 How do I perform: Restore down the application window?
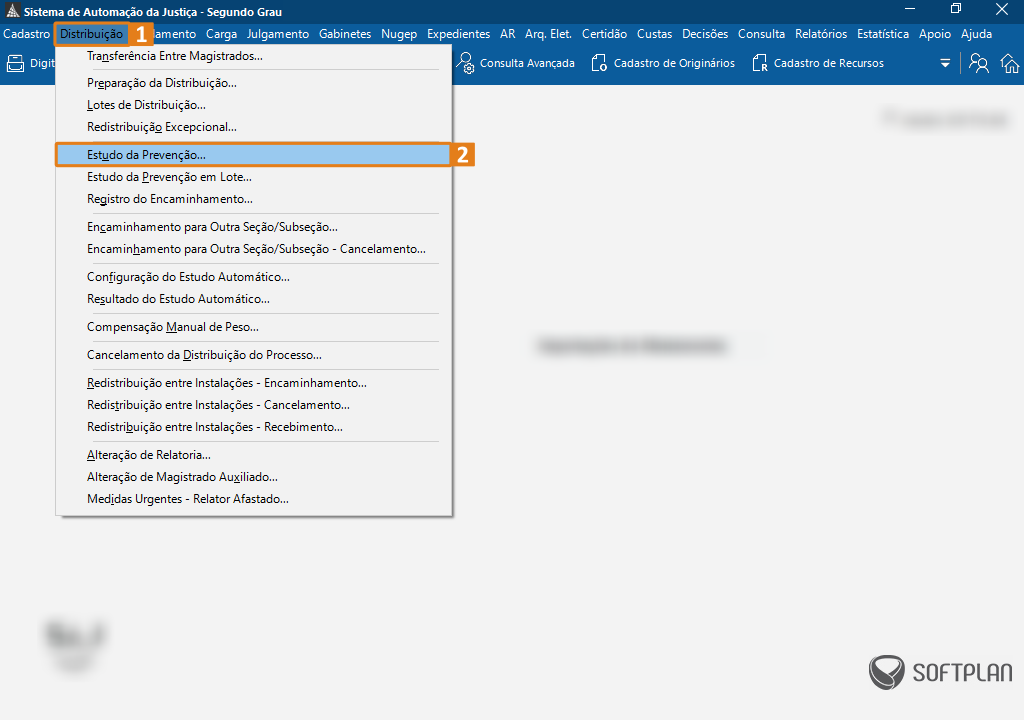click(956, 8)
